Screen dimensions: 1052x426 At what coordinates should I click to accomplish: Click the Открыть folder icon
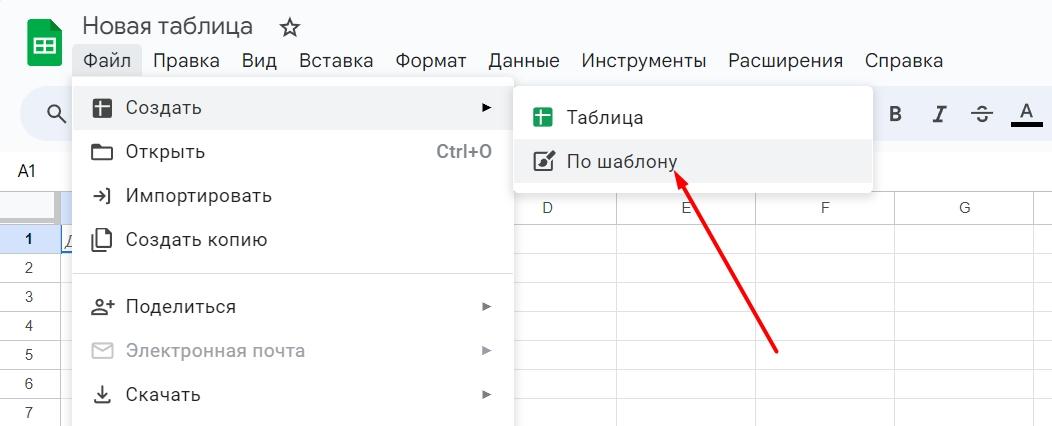click(102, 152)
